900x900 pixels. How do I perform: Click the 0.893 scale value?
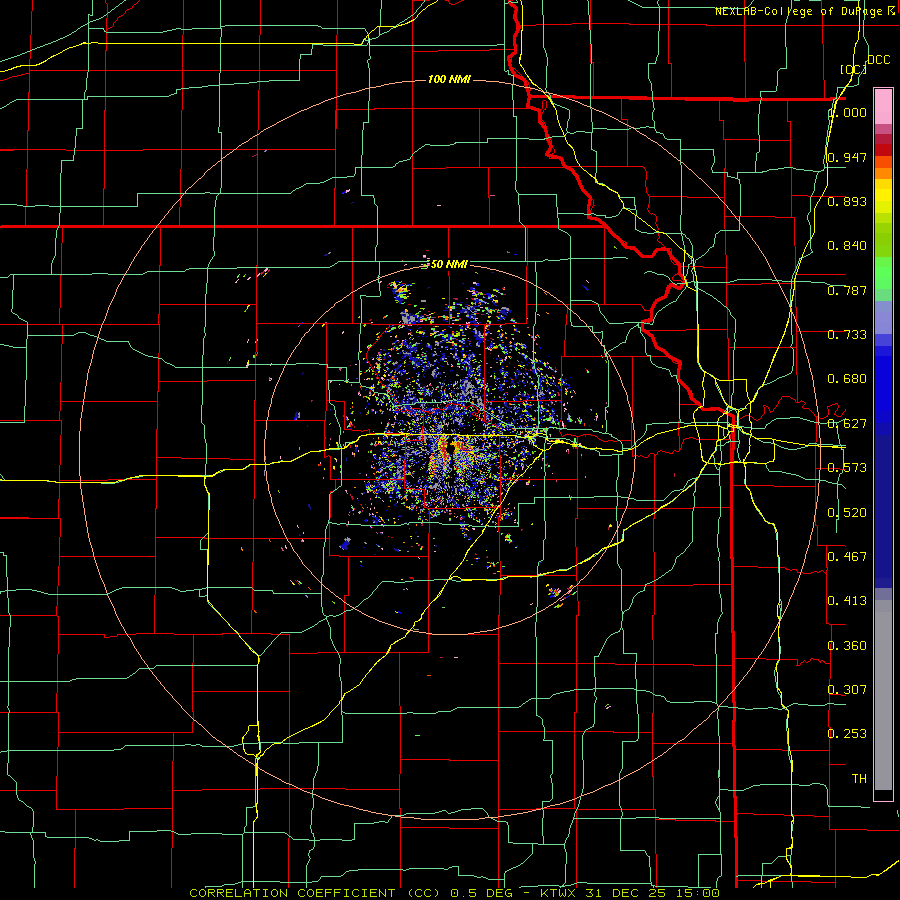click(x=847, y=201)
